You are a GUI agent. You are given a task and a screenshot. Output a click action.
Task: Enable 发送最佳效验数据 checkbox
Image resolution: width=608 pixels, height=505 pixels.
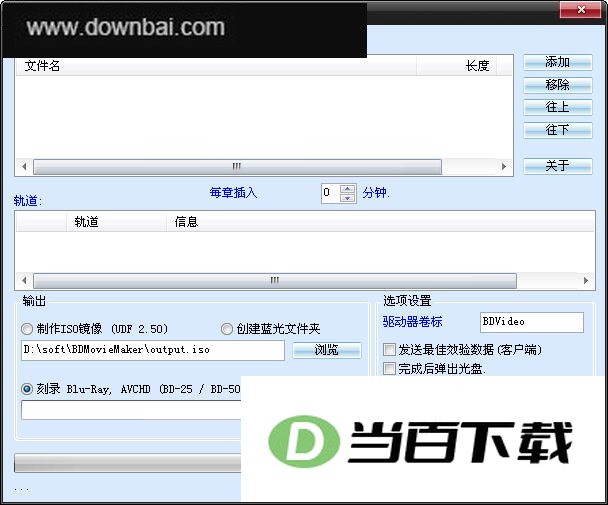pos(389,349)
